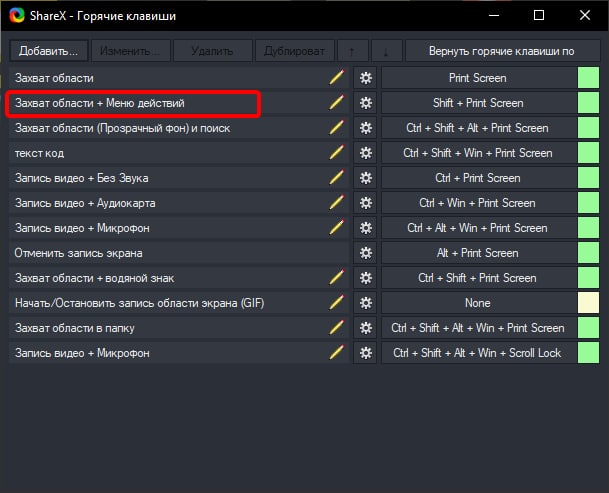The height and width of the screenshot is (493, 609).
Task: Click pencil icon for Запись видео + Аудиокарта
Action: pos(336,203)
